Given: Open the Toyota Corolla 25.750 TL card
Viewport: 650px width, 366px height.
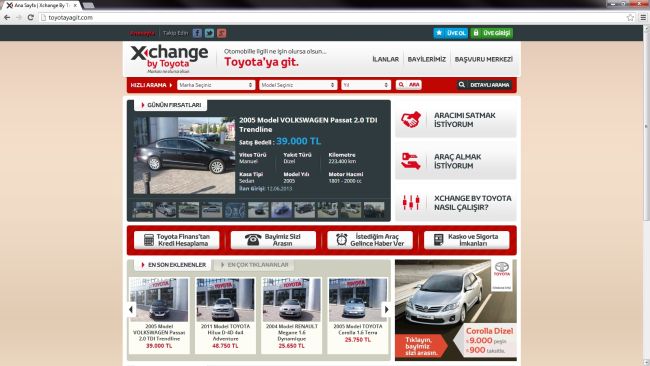Looking at the screenshot, I should coord(358,315).
